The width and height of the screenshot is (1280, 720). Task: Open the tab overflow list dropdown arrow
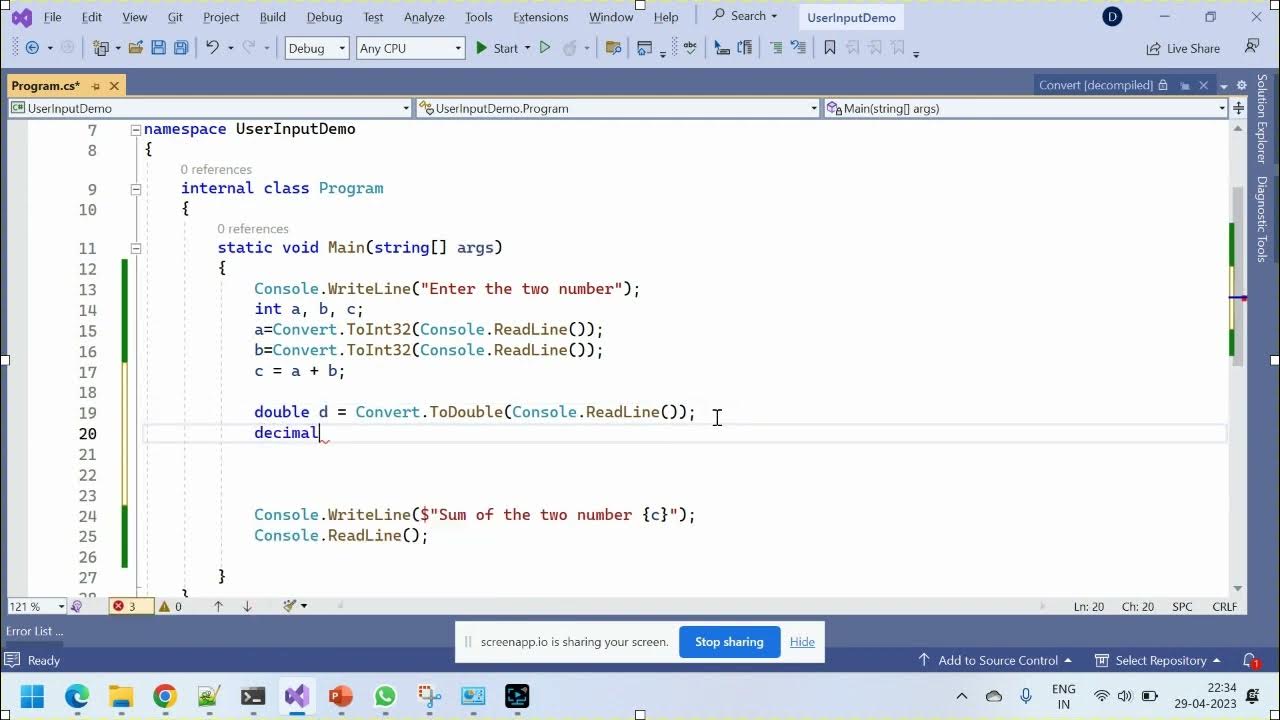pos(1224,86)
